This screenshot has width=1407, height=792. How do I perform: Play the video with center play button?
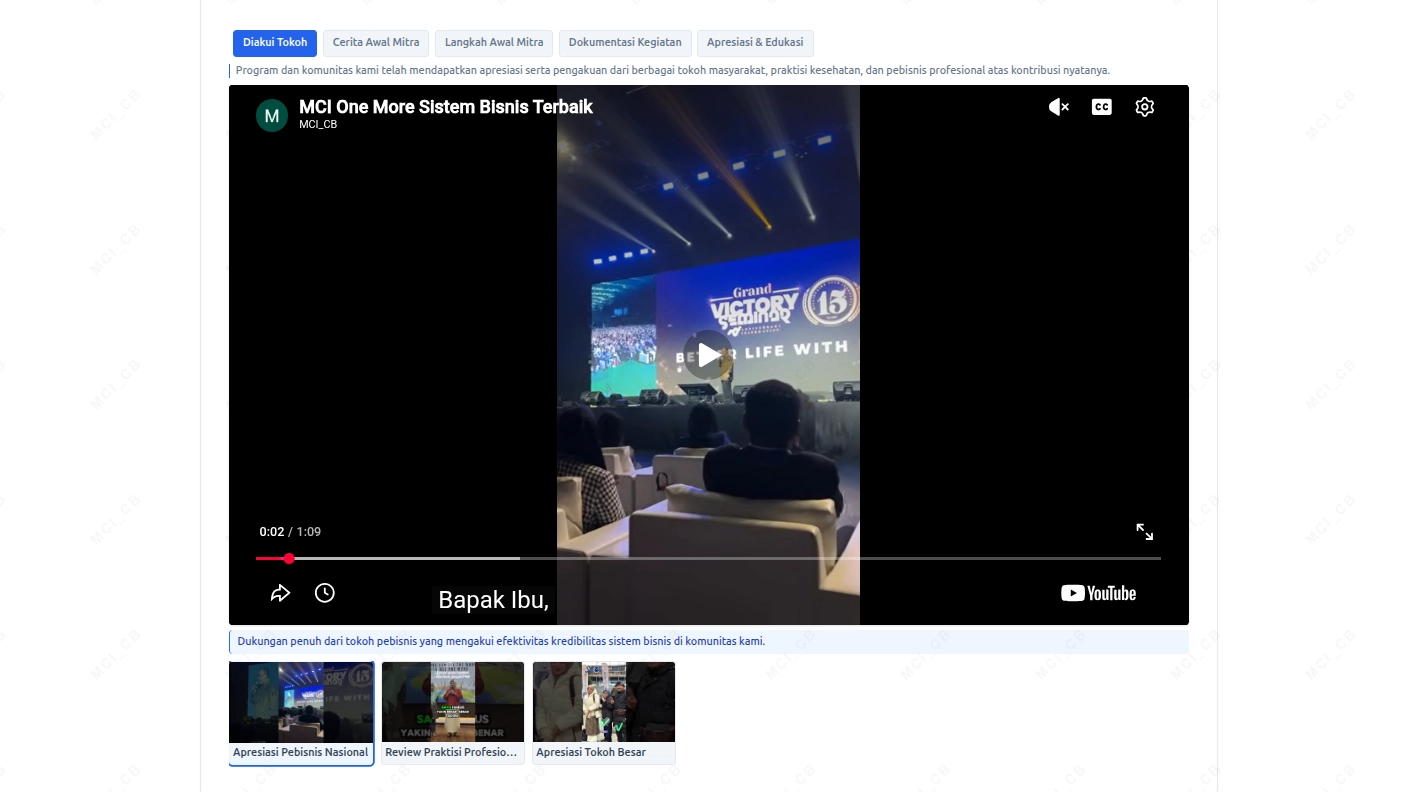pos(708,355)
